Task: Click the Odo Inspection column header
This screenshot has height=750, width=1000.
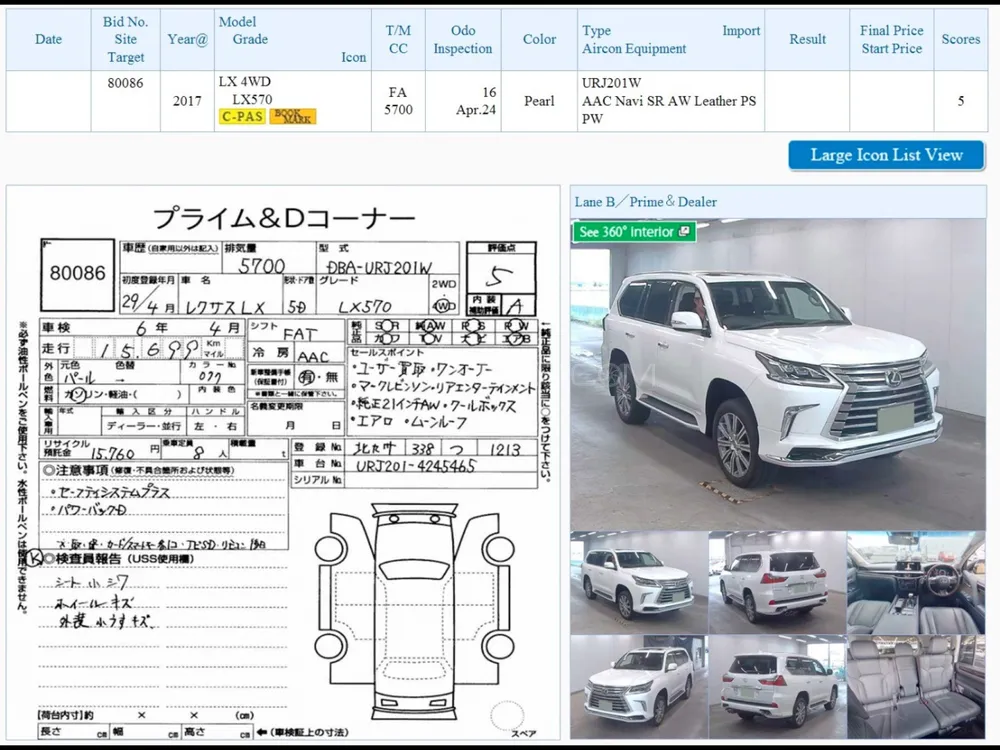Action: pyautogui.click(x=463, y=40)
